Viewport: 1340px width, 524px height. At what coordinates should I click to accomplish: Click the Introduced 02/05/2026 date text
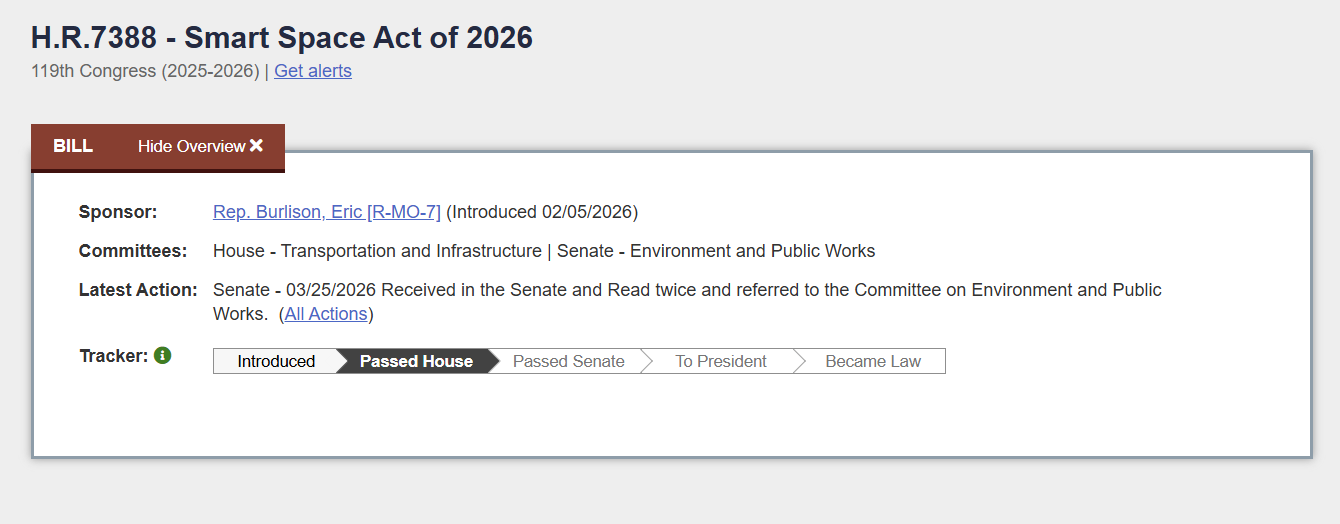point(542,212)
